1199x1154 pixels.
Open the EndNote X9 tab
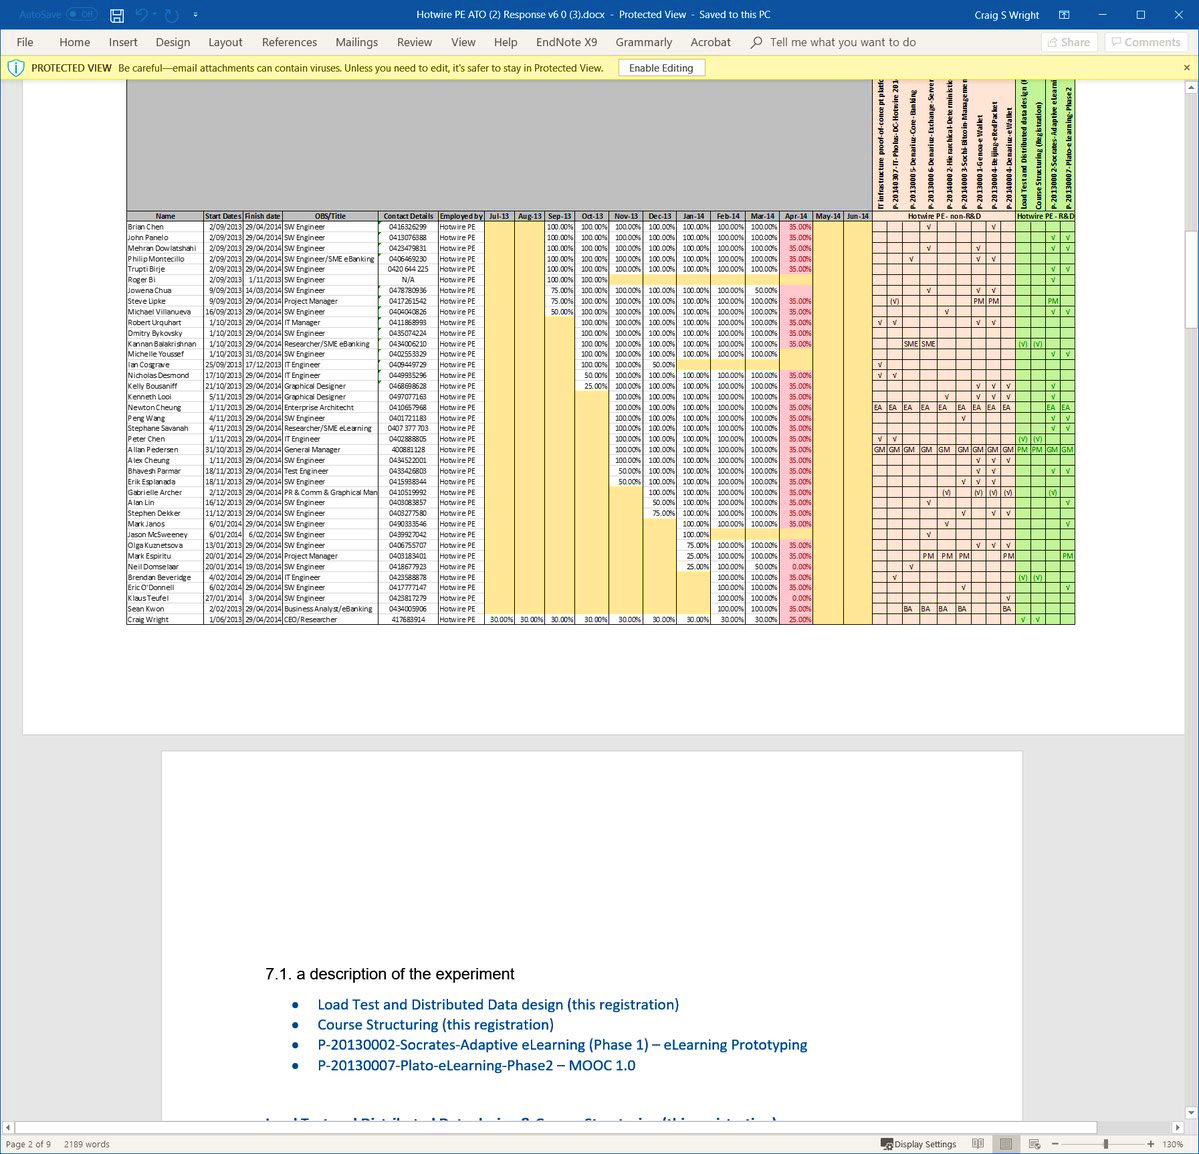(x=567, y=42)
